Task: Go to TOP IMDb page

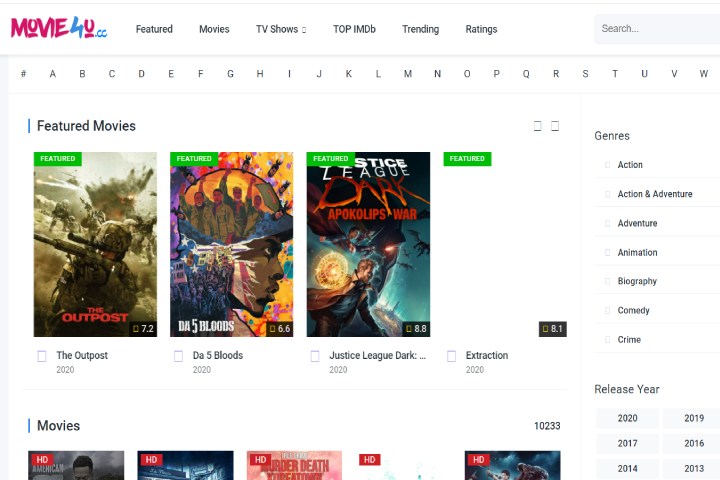Action: (354, 29)
